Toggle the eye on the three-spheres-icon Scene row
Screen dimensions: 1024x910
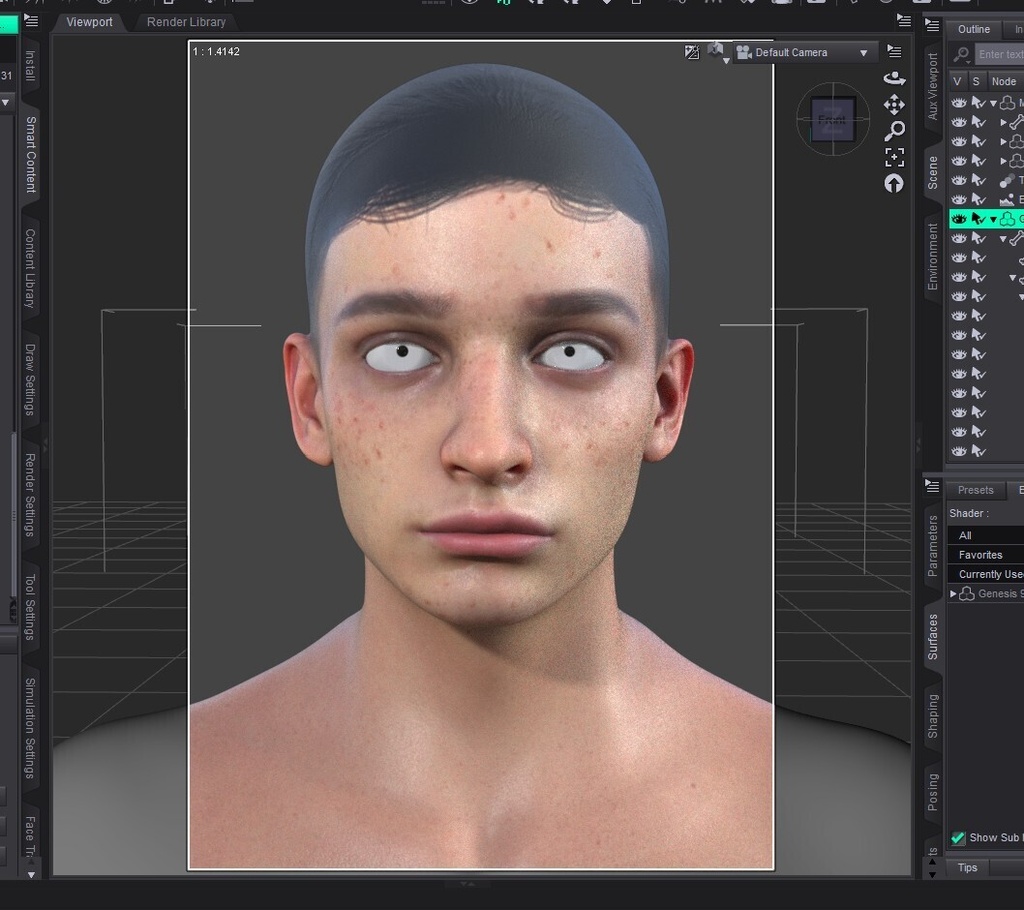click(958, 180)
